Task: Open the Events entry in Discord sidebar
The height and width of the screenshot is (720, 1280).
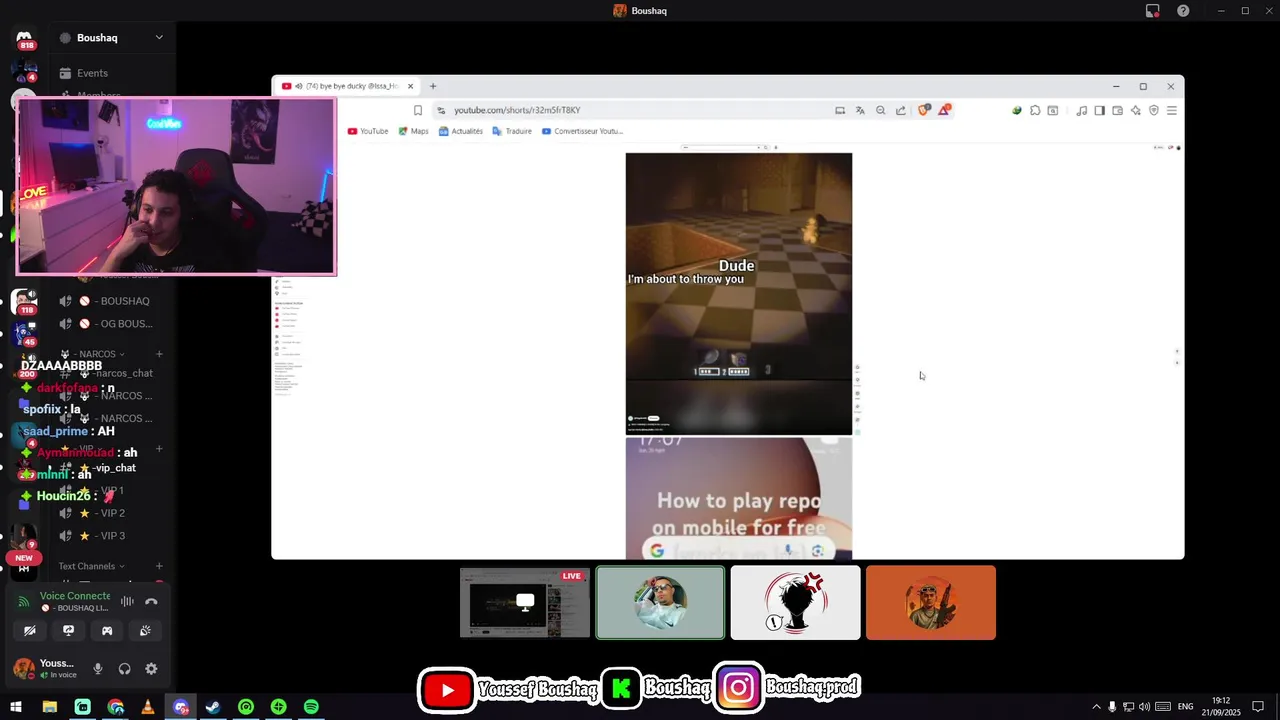Action: pos(92,73)
